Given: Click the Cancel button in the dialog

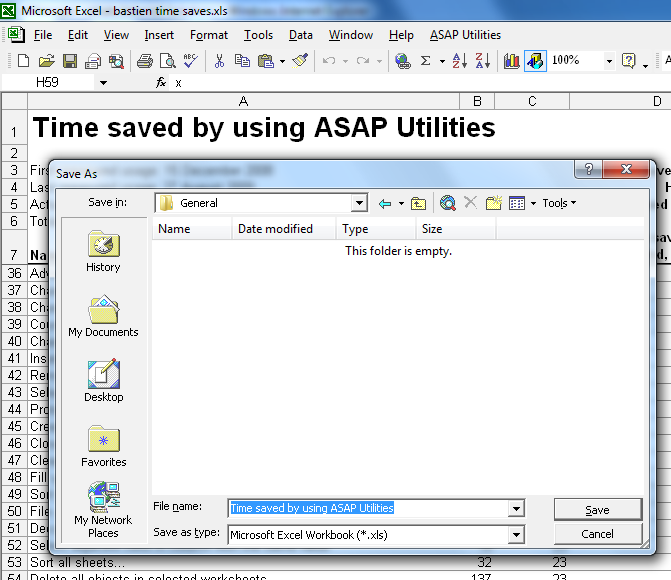Looking at the screenshot, I should point(597,534).
